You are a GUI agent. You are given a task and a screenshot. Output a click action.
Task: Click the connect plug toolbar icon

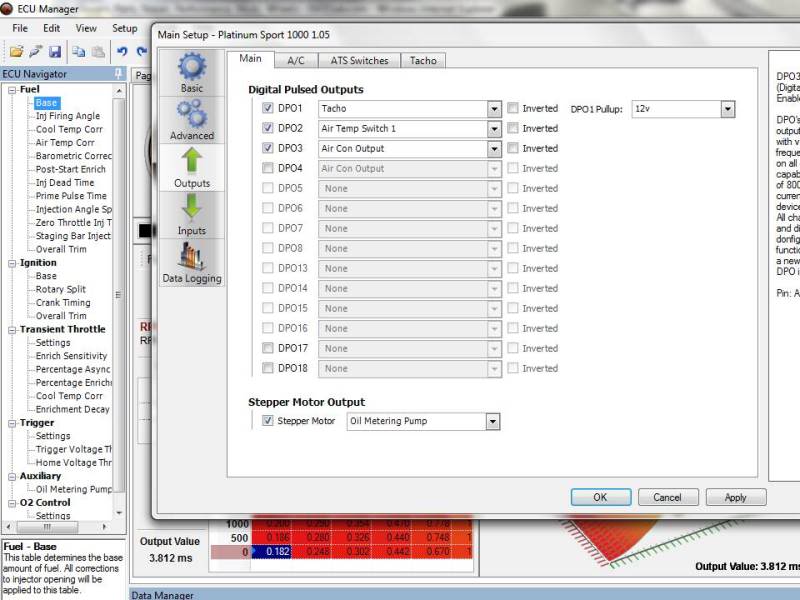36,52
